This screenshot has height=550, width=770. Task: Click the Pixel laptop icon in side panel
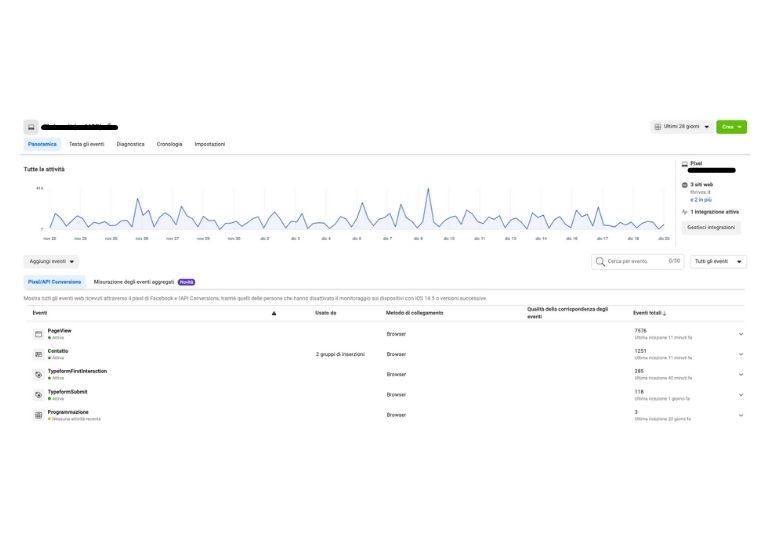click(x=685, y=164)
